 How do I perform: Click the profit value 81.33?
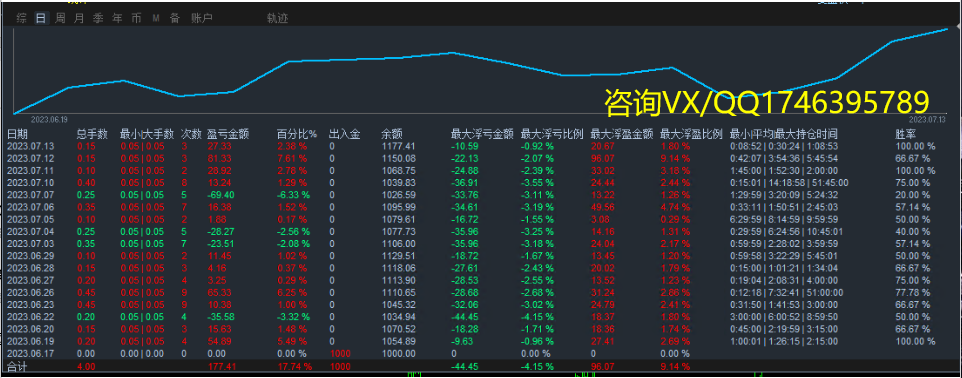[x=220, y=158]
